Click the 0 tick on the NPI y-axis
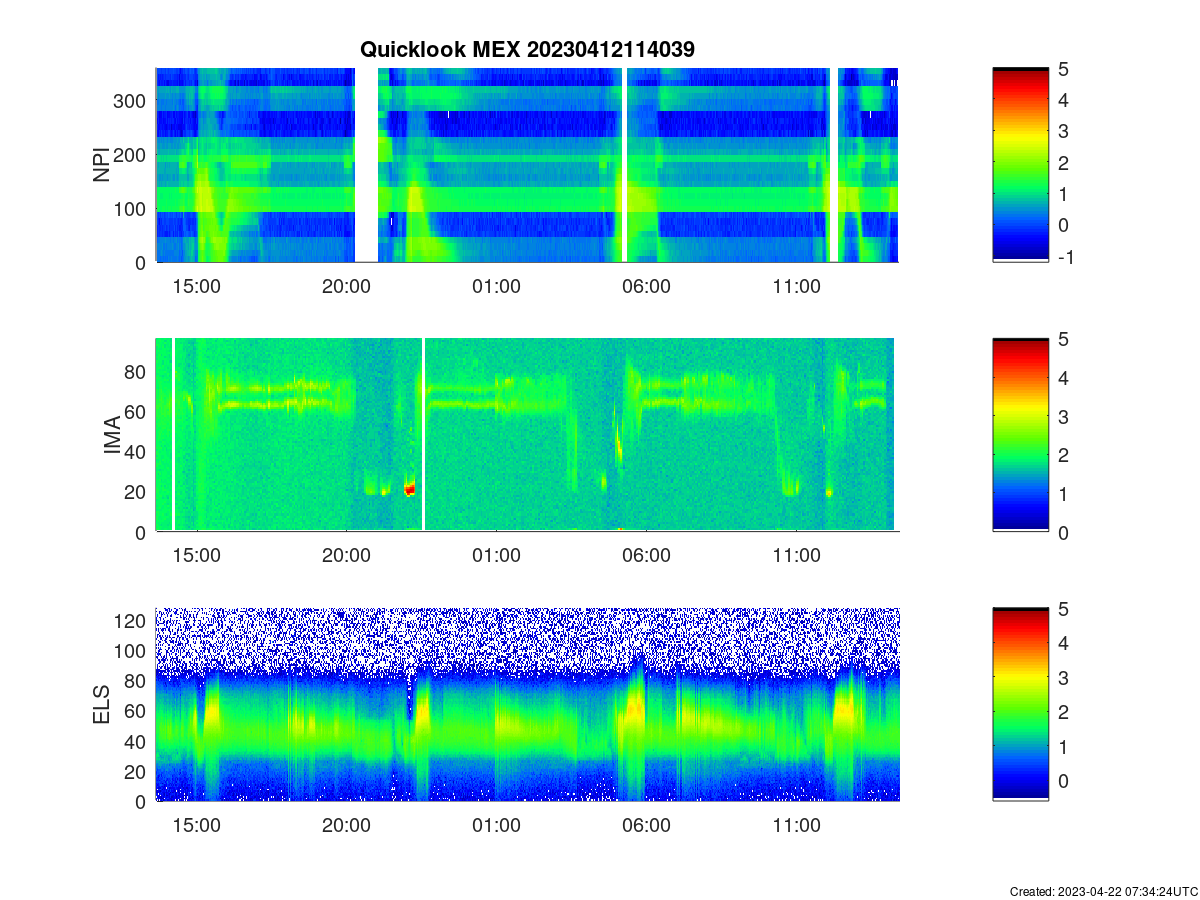 click(x=141, y=263)
